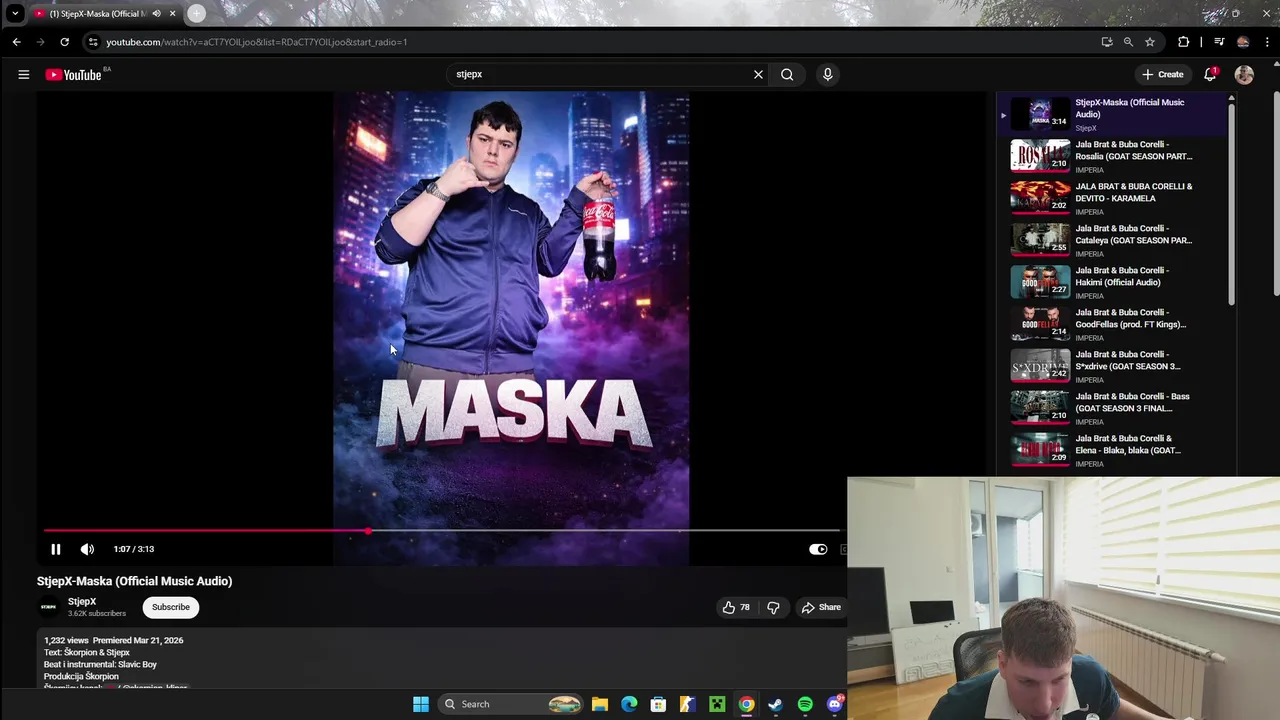Go to YouTube home via logo
The width and height of the screenshot is (1280, 720).
click(74, 75)
